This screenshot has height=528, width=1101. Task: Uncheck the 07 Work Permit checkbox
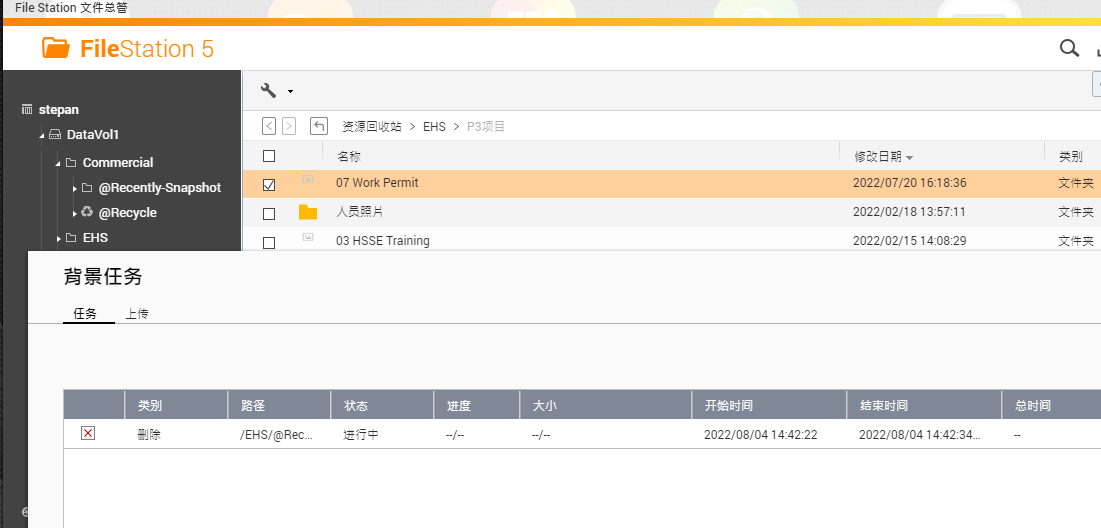[269, 185]
